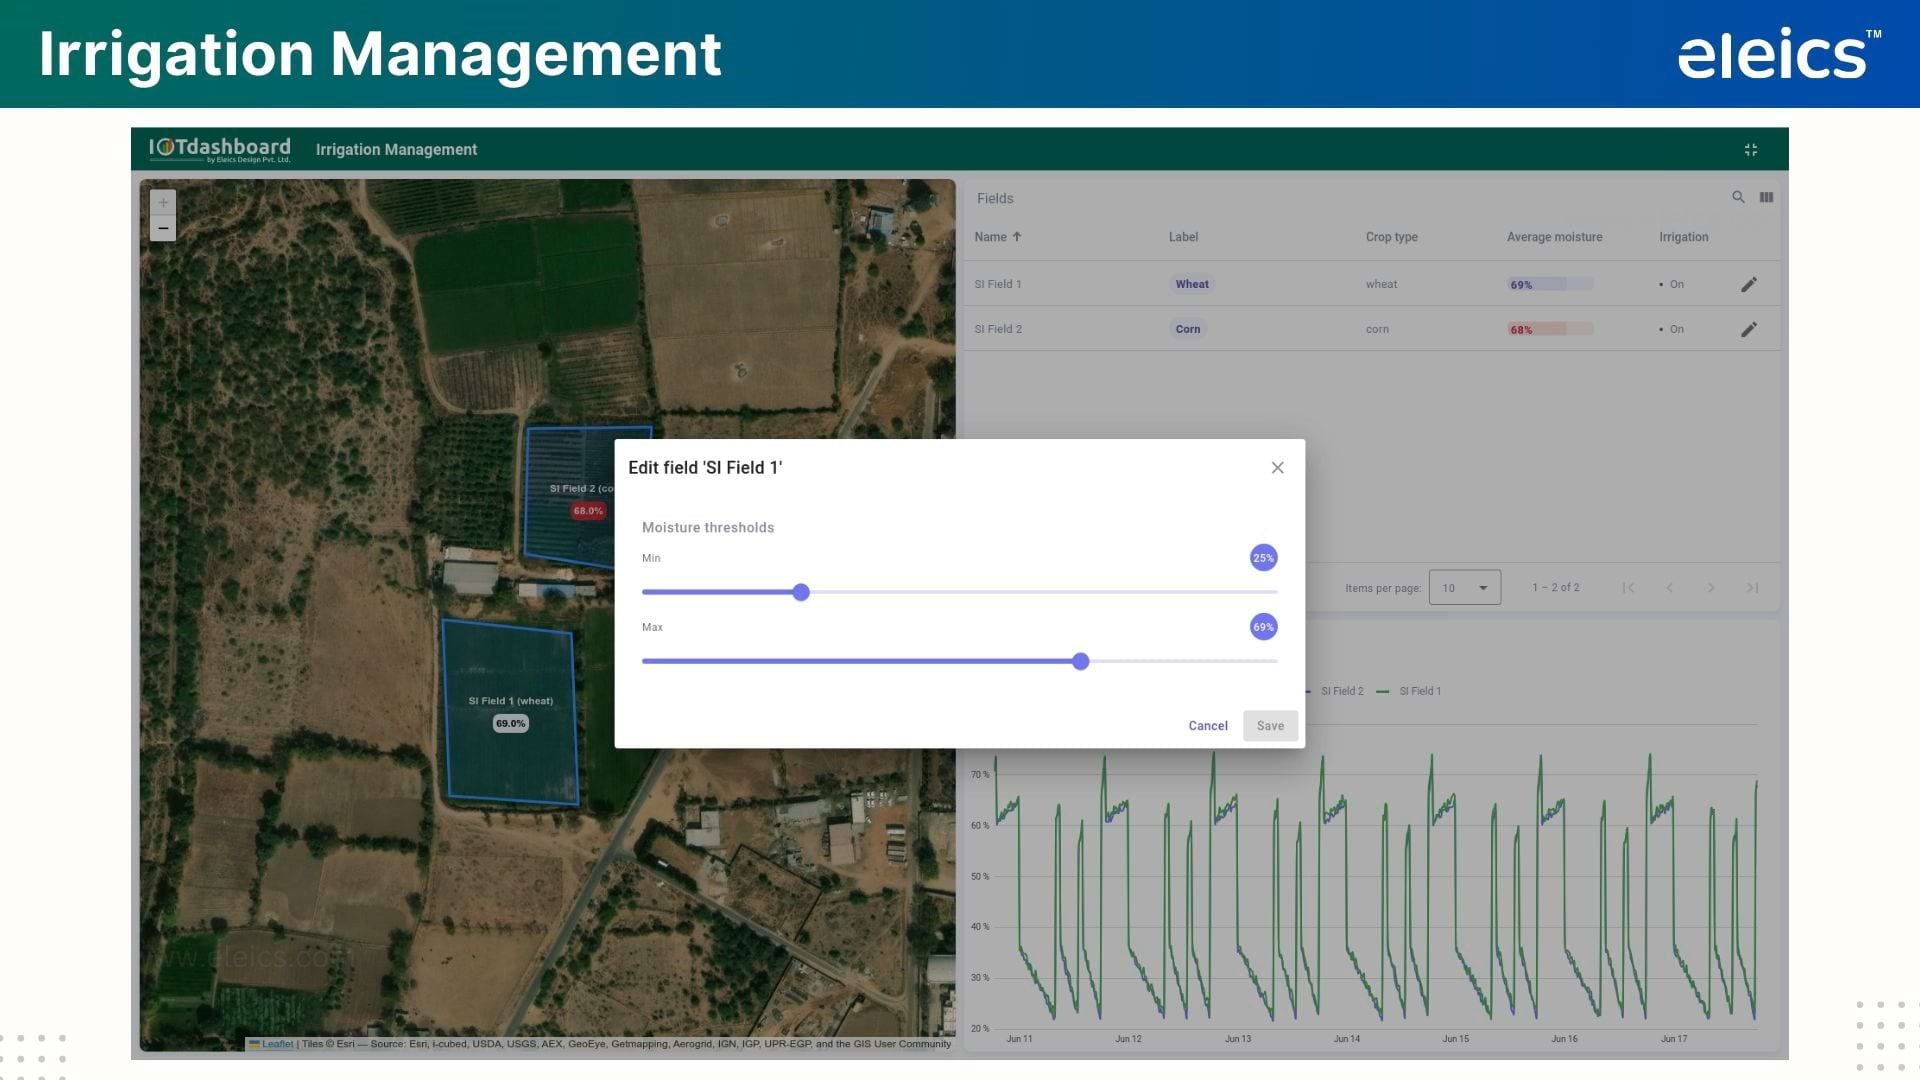Click the 69.0% badge on the map

[x=510, y=724]
